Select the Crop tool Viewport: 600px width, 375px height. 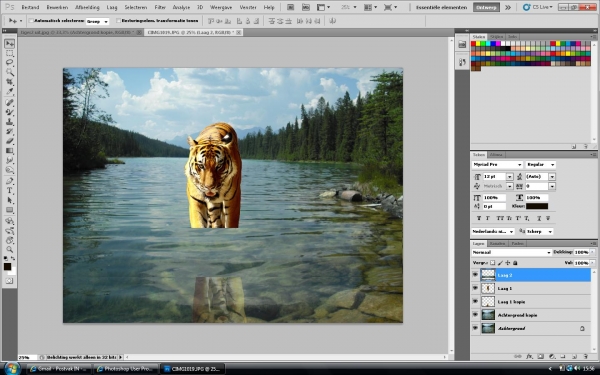pos(10,82)
